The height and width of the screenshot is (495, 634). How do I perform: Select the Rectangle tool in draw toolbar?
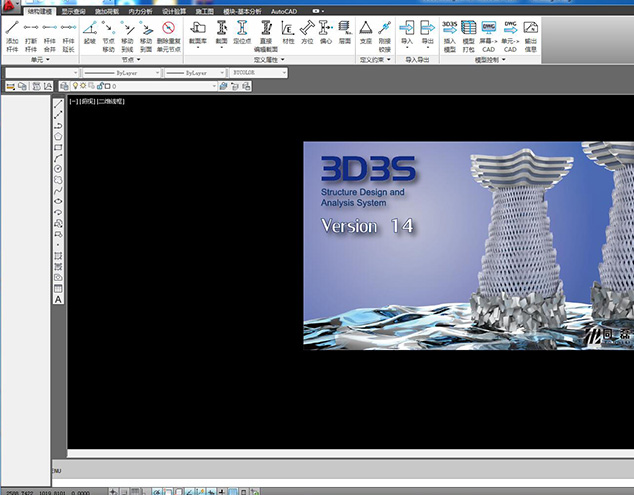point(58,147)
